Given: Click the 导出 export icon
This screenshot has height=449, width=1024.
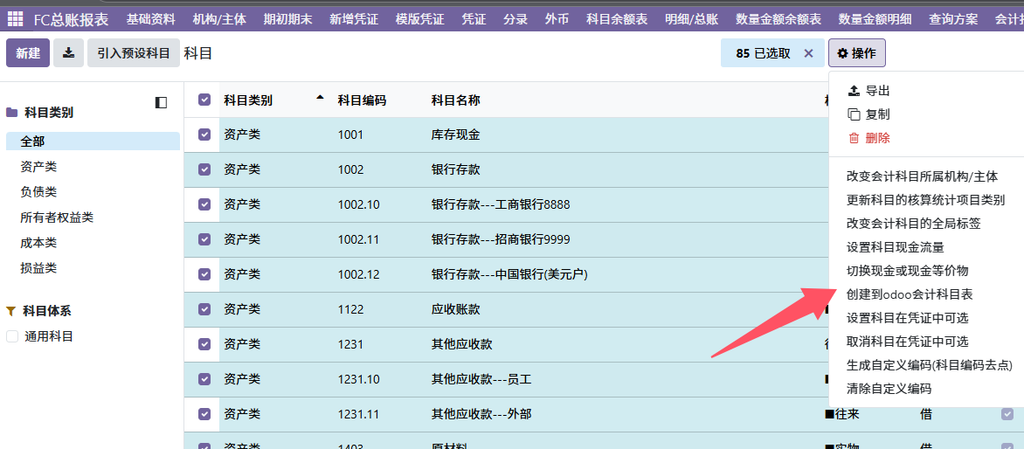Looking at the screenshot, I should 854,91.
